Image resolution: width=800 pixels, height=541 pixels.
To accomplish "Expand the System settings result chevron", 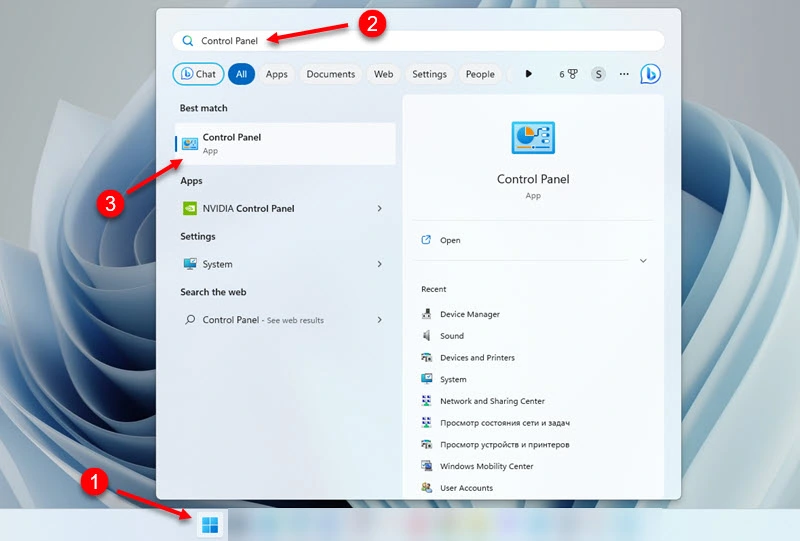I will click(x=380, y=264).
